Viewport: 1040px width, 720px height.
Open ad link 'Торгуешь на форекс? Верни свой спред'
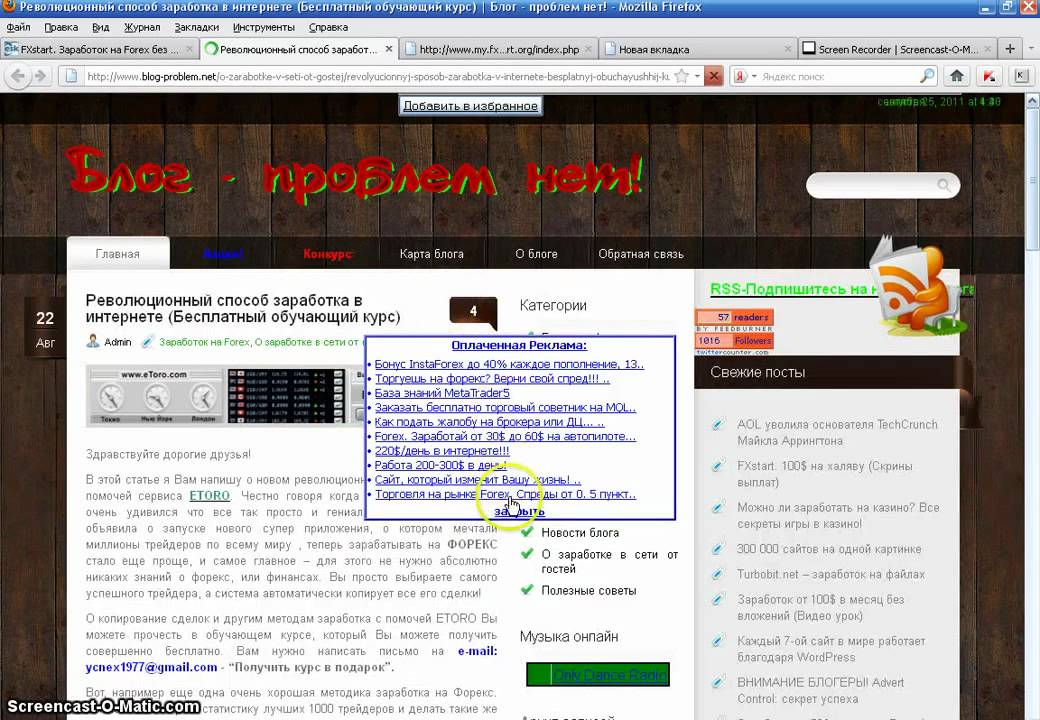click(492, 379)
